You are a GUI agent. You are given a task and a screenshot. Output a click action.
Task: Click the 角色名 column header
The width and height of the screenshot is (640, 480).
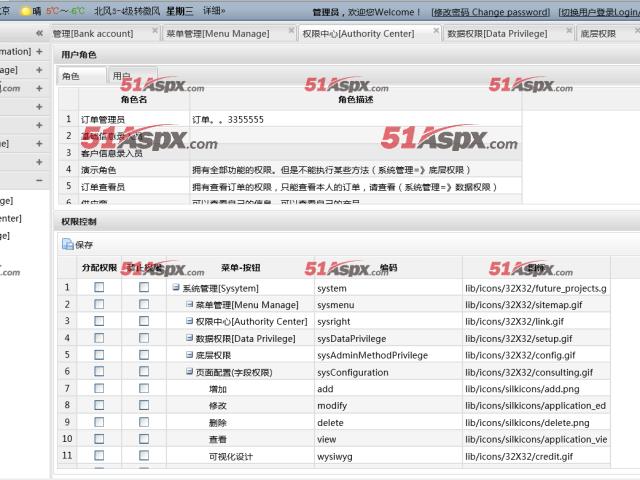click(x=134, y=99)
